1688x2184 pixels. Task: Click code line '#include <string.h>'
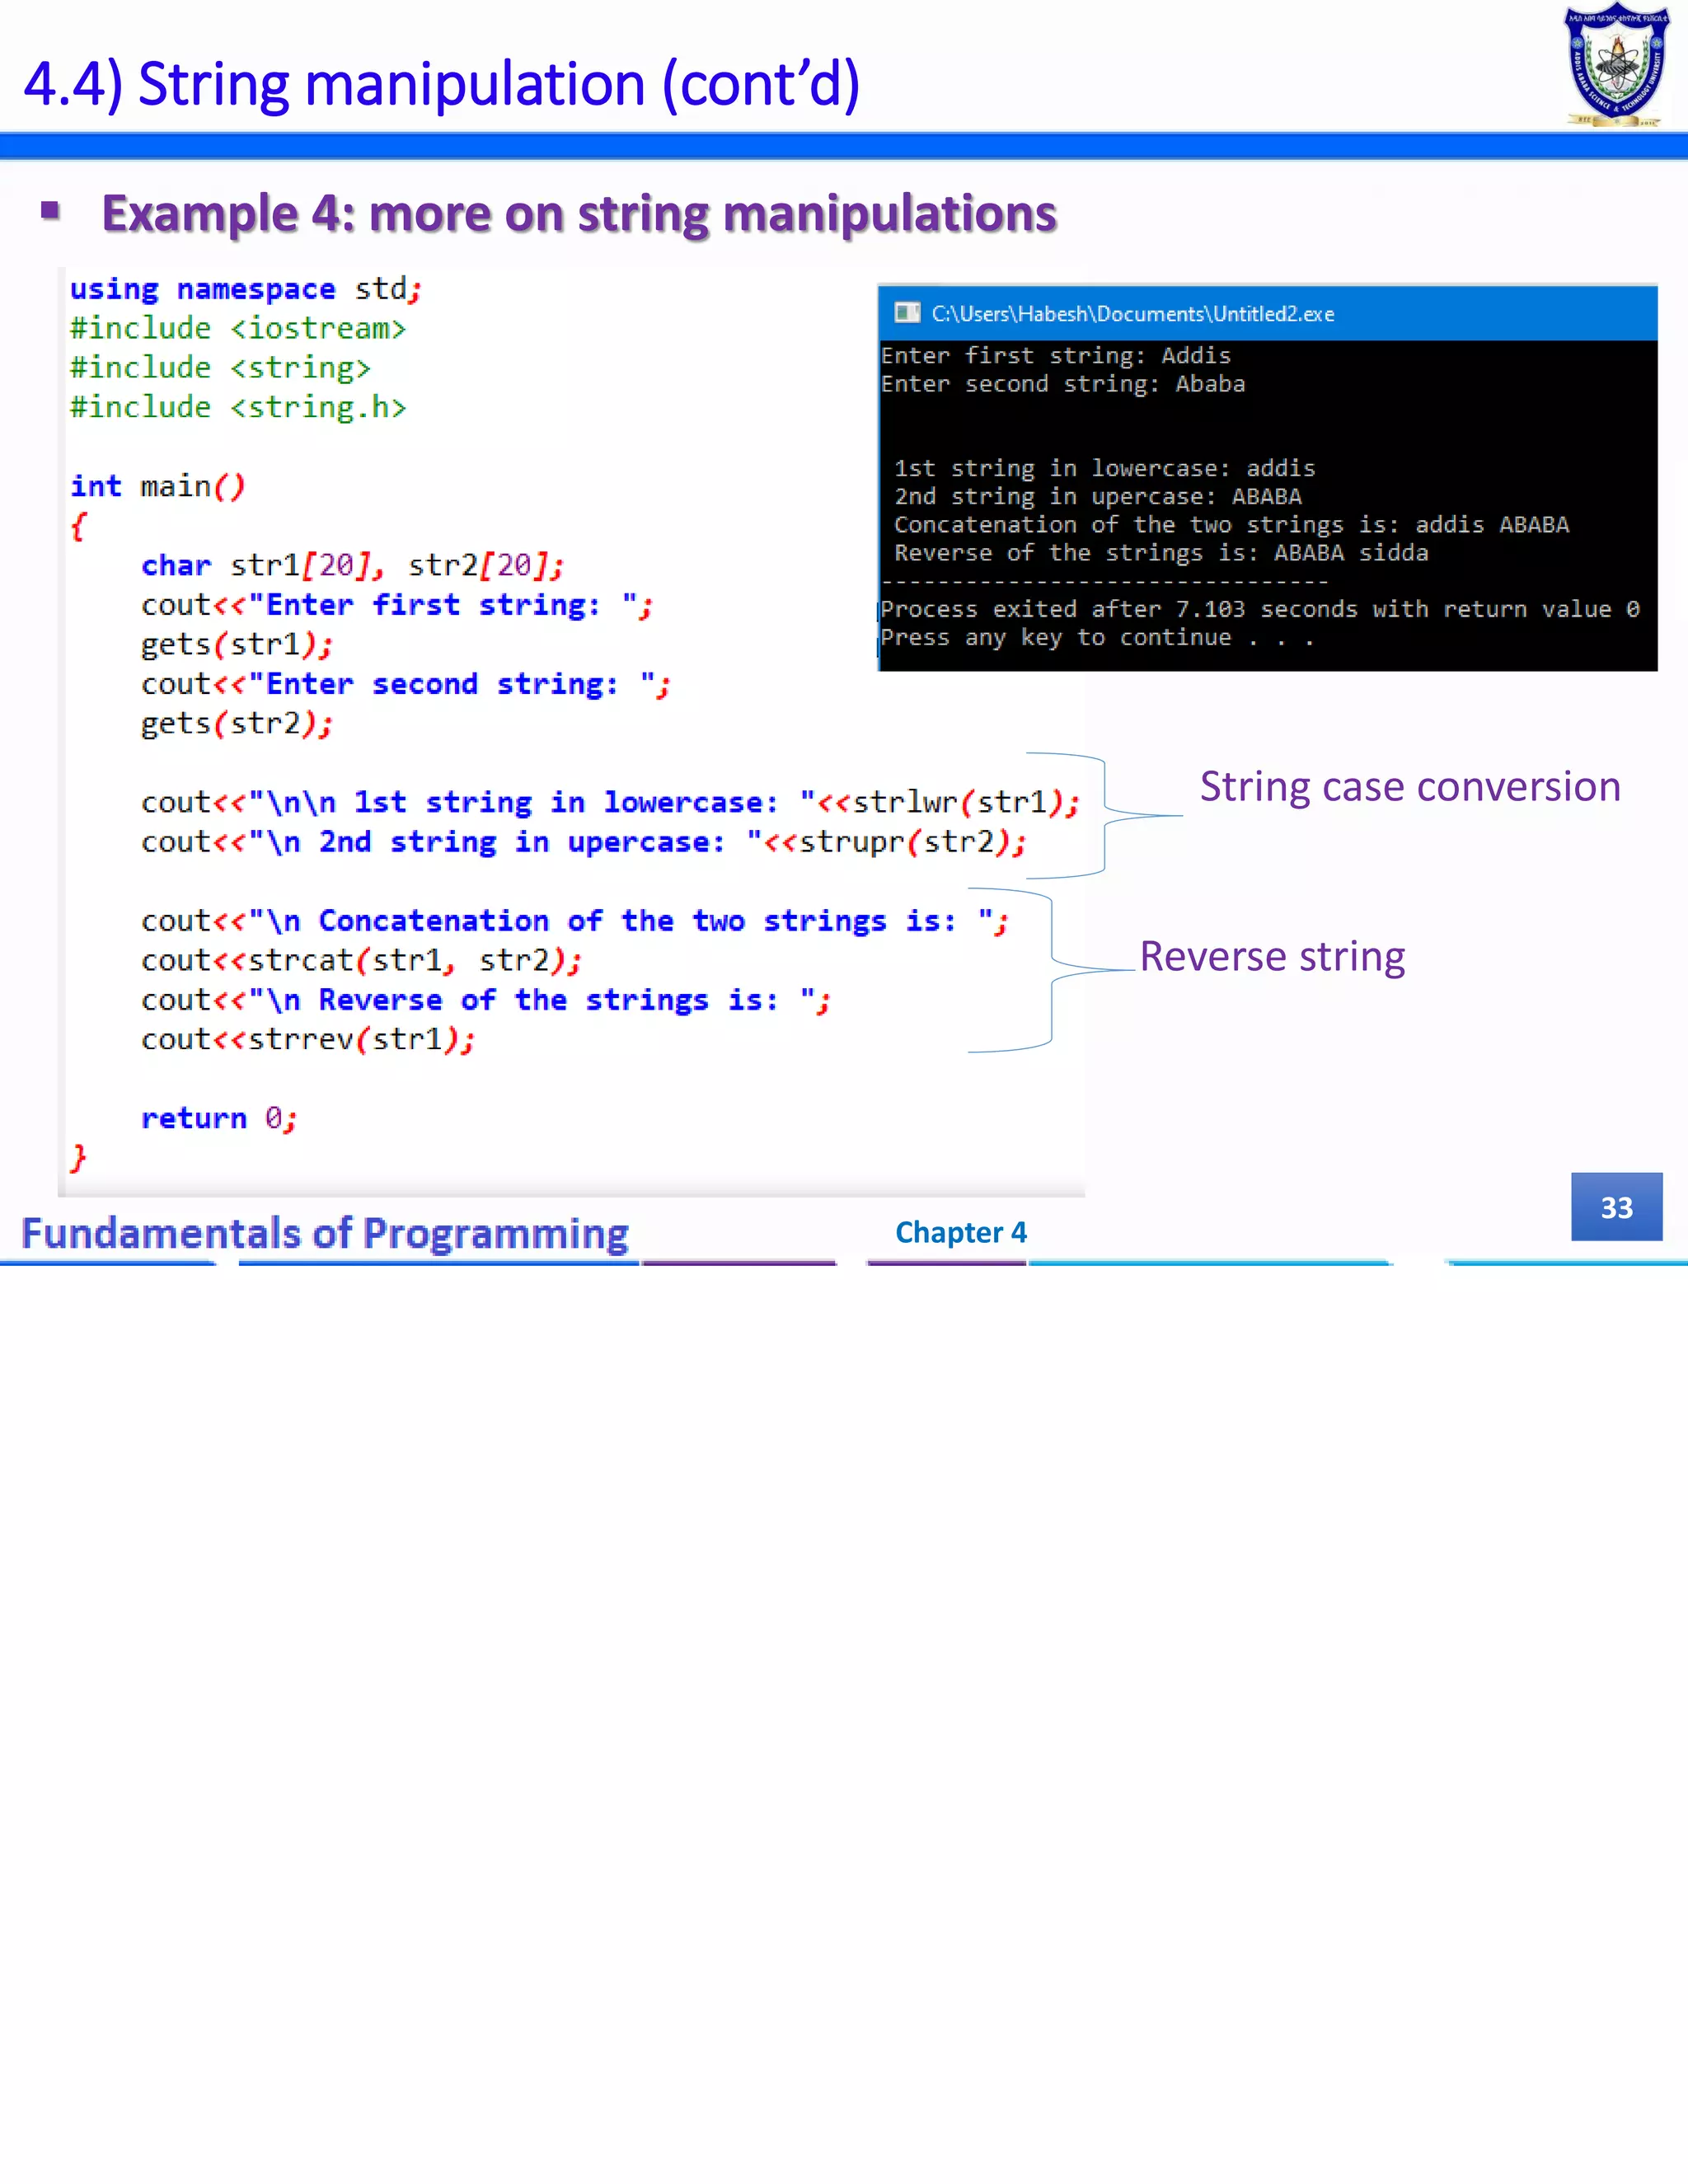(x=238, y=408)
